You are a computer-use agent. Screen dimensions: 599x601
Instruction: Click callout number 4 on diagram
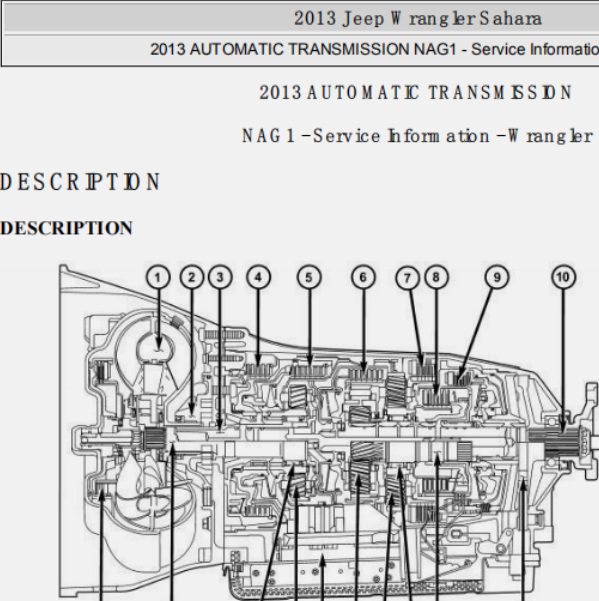click(258, 277)
